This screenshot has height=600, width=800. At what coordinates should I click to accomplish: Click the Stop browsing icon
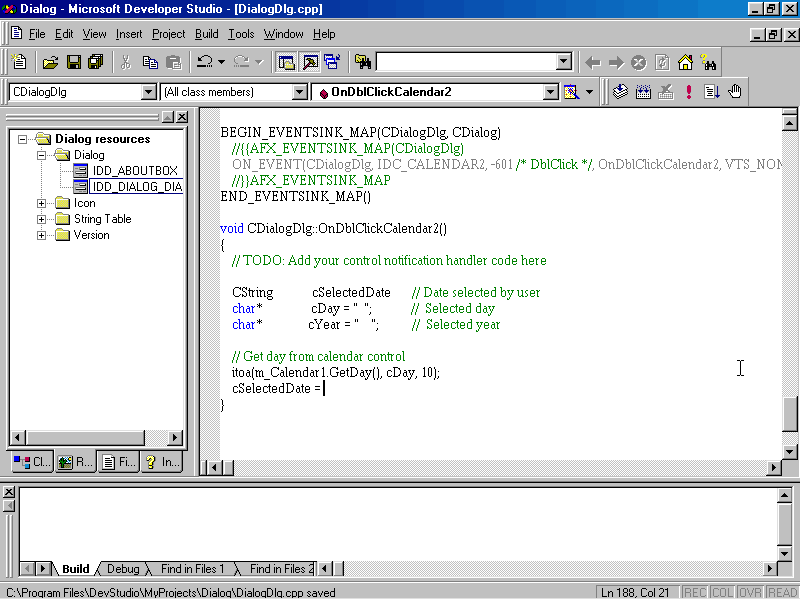(639, 63)
